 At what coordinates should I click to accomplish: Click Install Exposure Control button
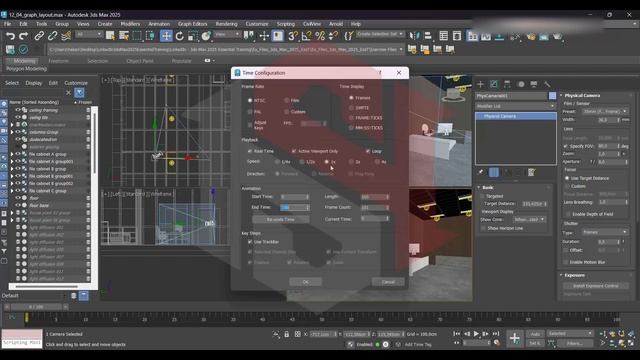click(x=596, y=286)
